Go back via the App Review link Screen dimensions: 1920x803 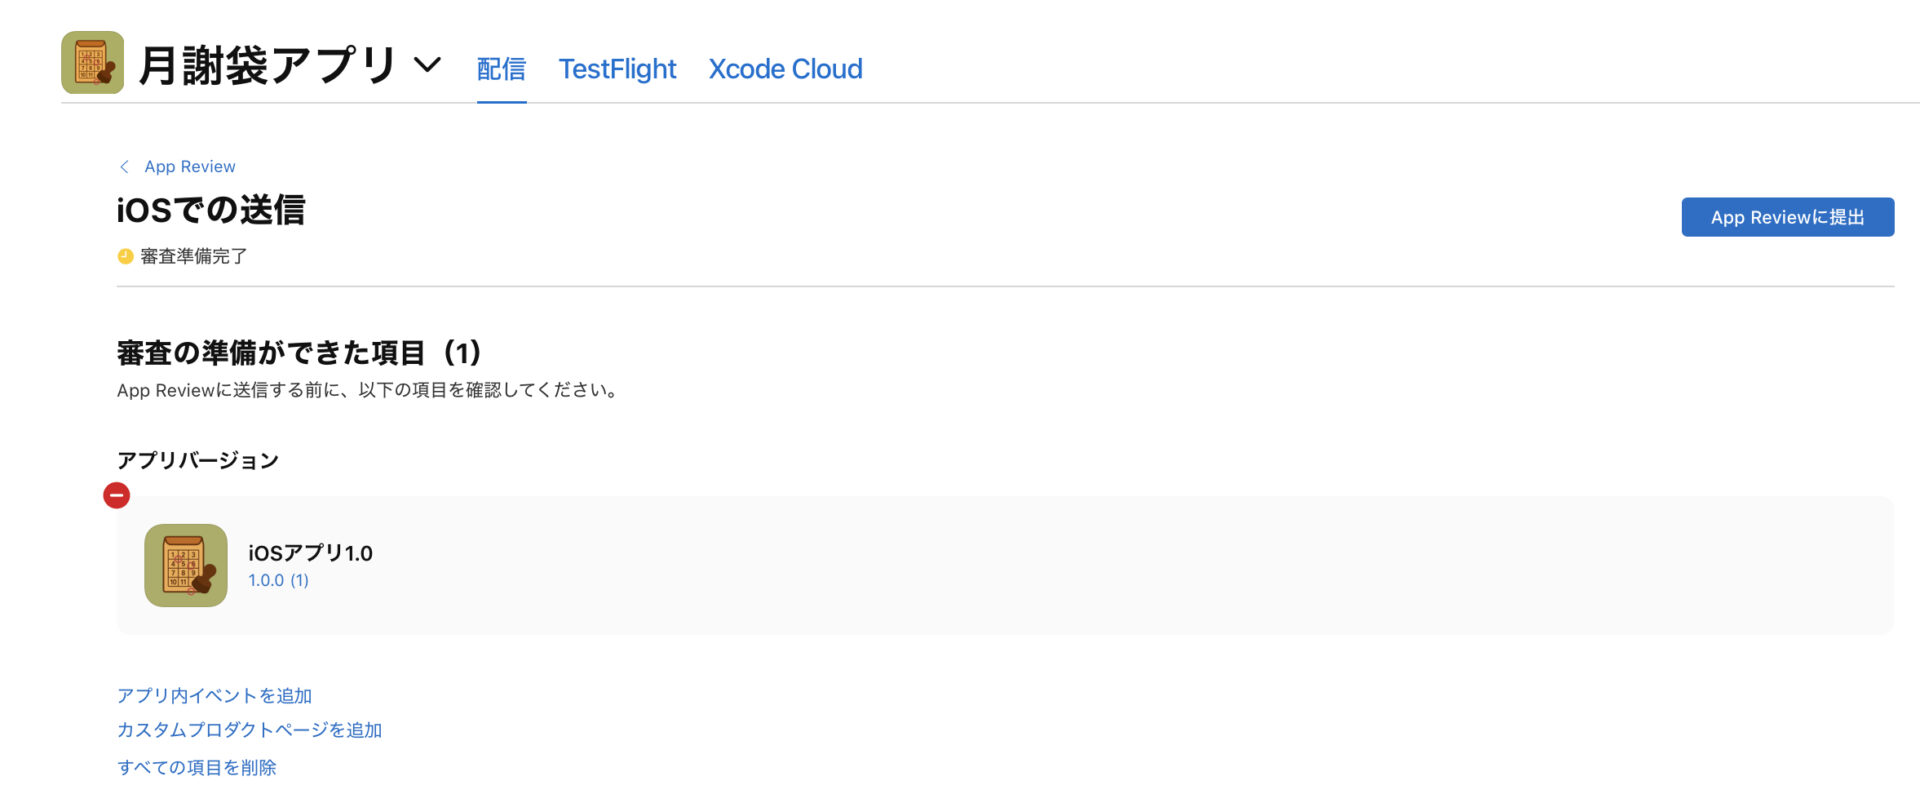190,167
